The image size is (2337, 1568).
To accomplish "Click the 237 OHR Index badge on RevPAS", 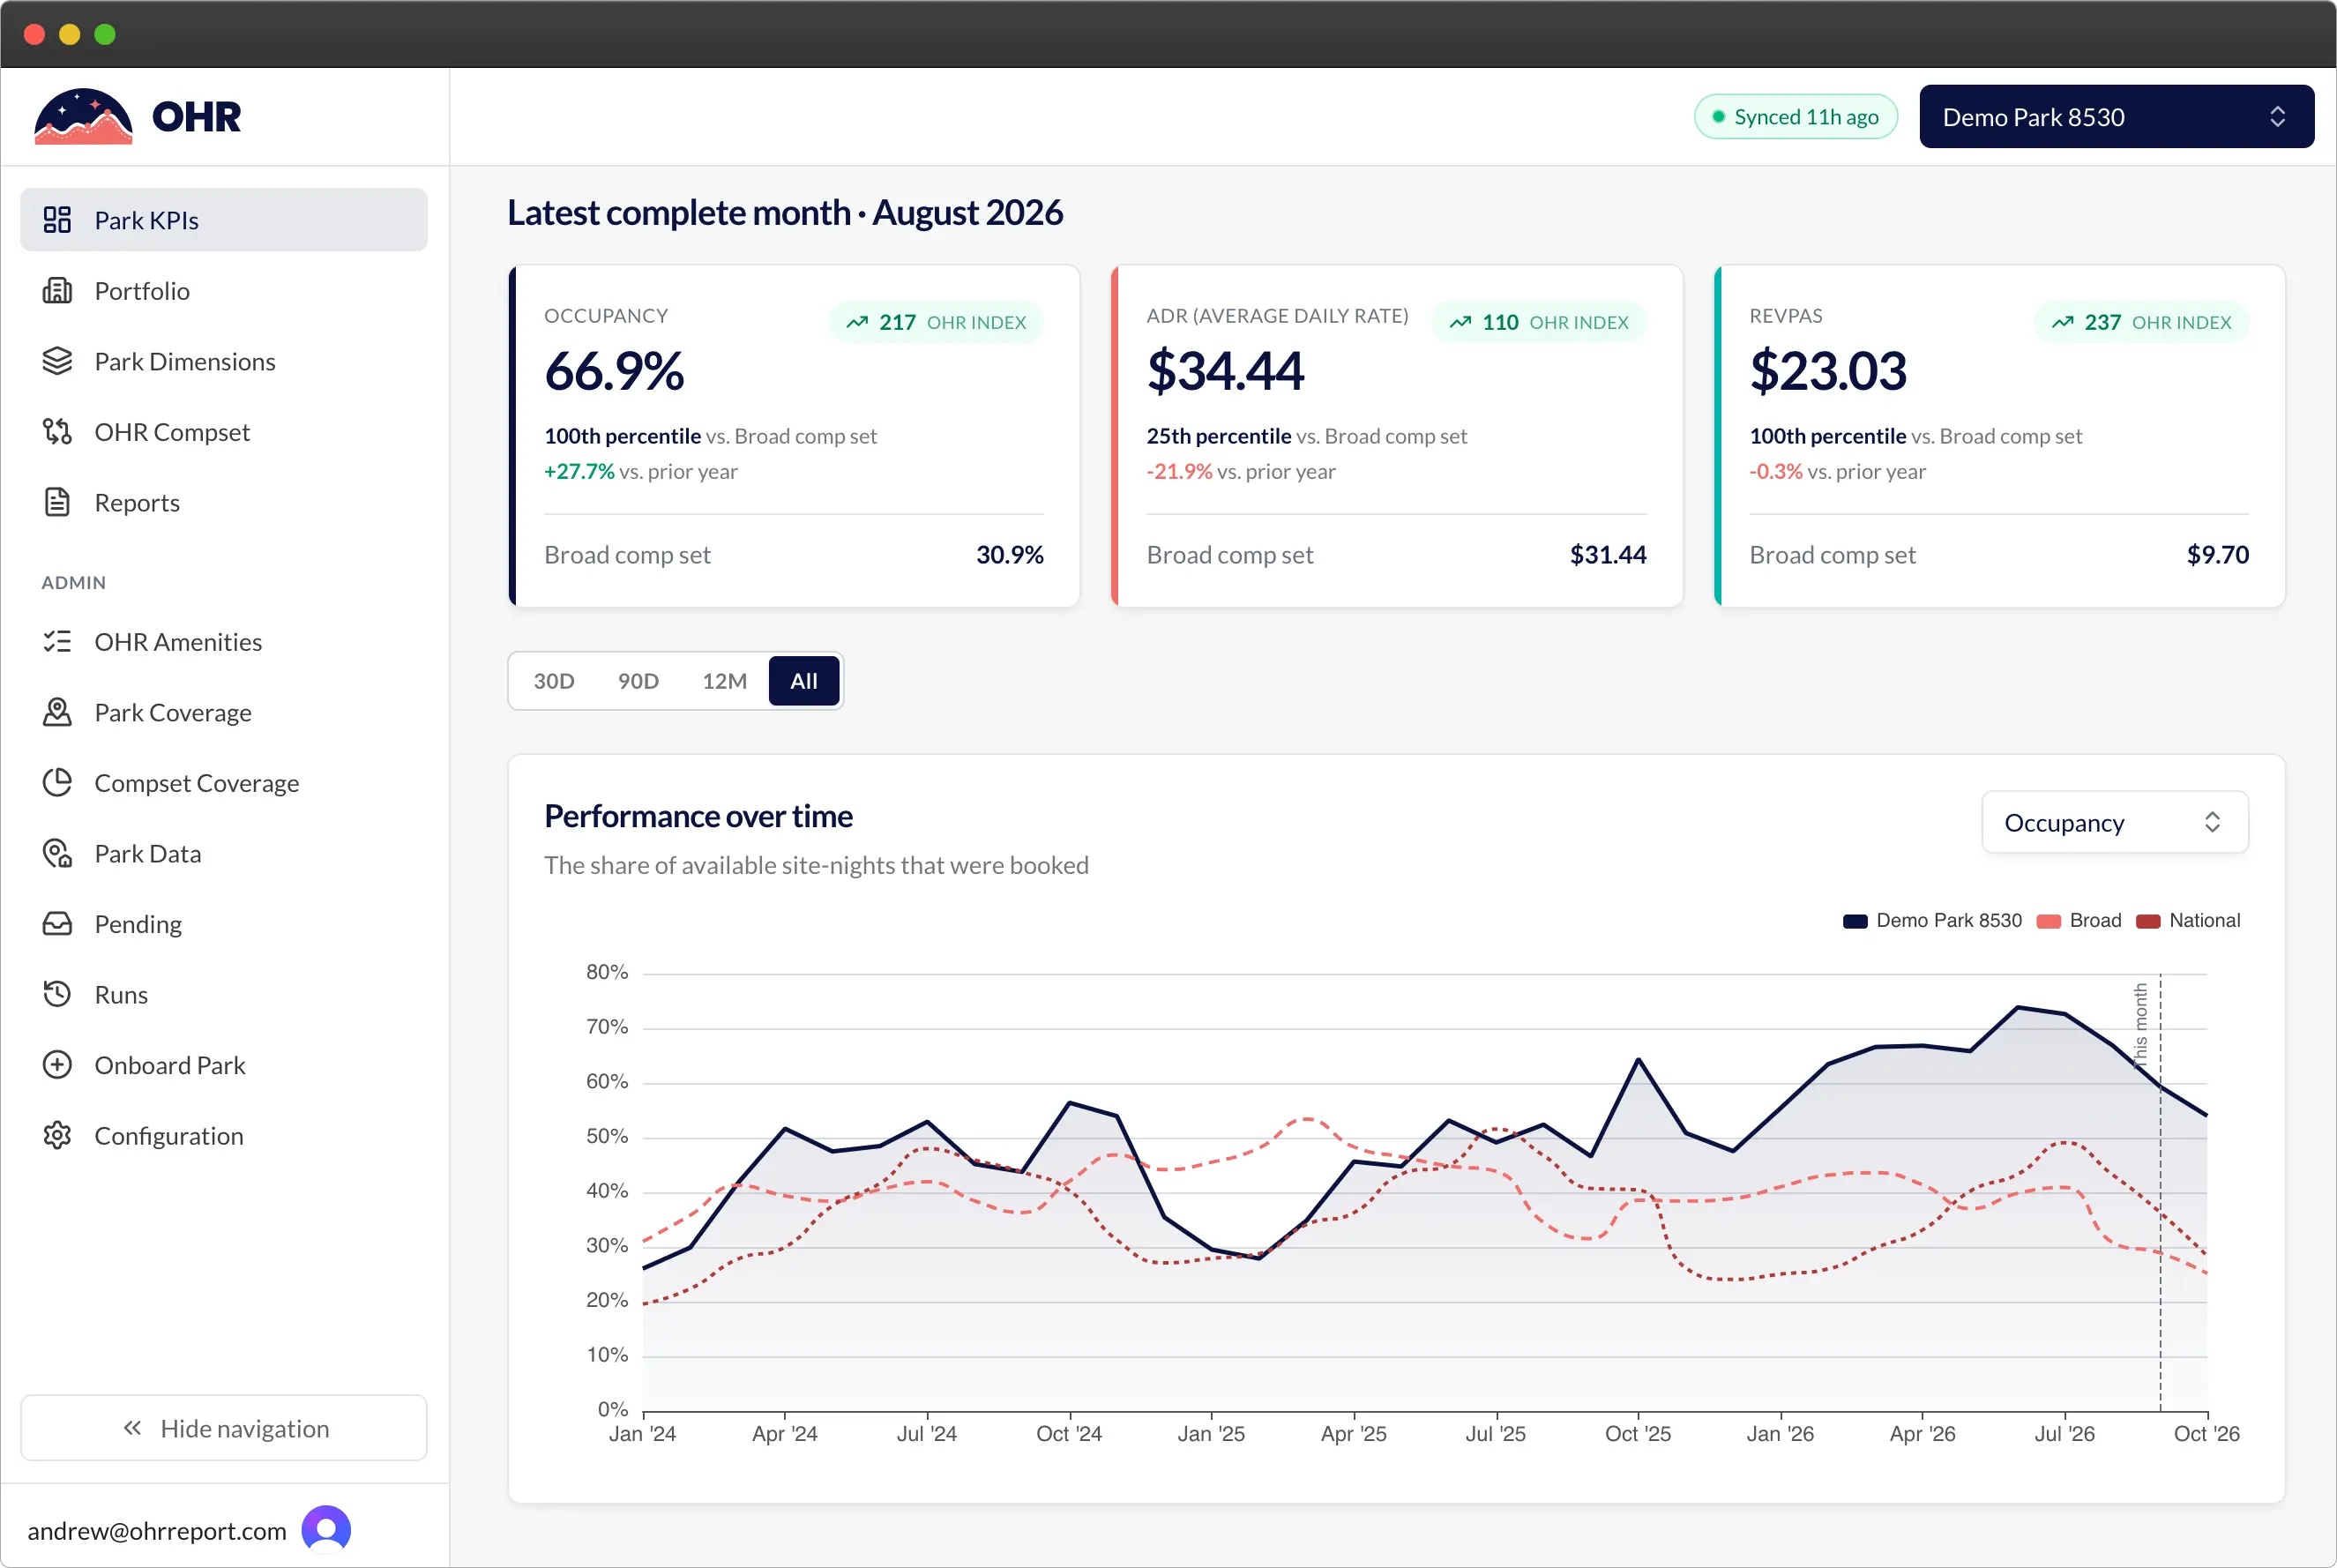I will point(2141,322).
